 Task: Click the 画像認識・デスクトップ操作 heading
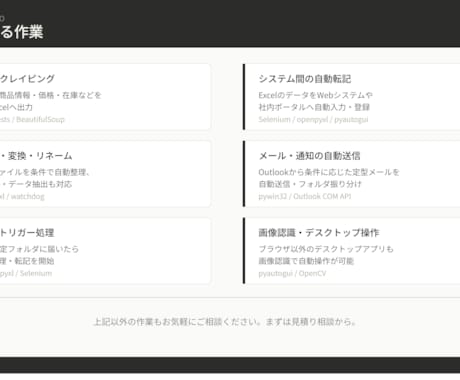tap(319, 233)
